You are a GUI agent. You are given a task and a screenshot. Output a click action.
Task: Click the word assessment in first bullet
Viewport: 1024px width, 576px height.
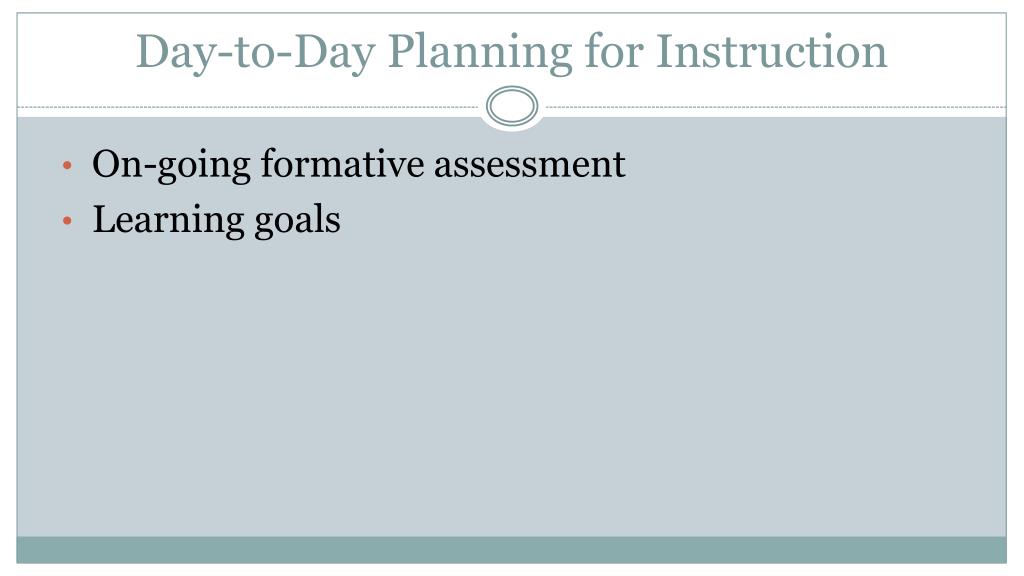pyautogui.click(x=530, y=165)
